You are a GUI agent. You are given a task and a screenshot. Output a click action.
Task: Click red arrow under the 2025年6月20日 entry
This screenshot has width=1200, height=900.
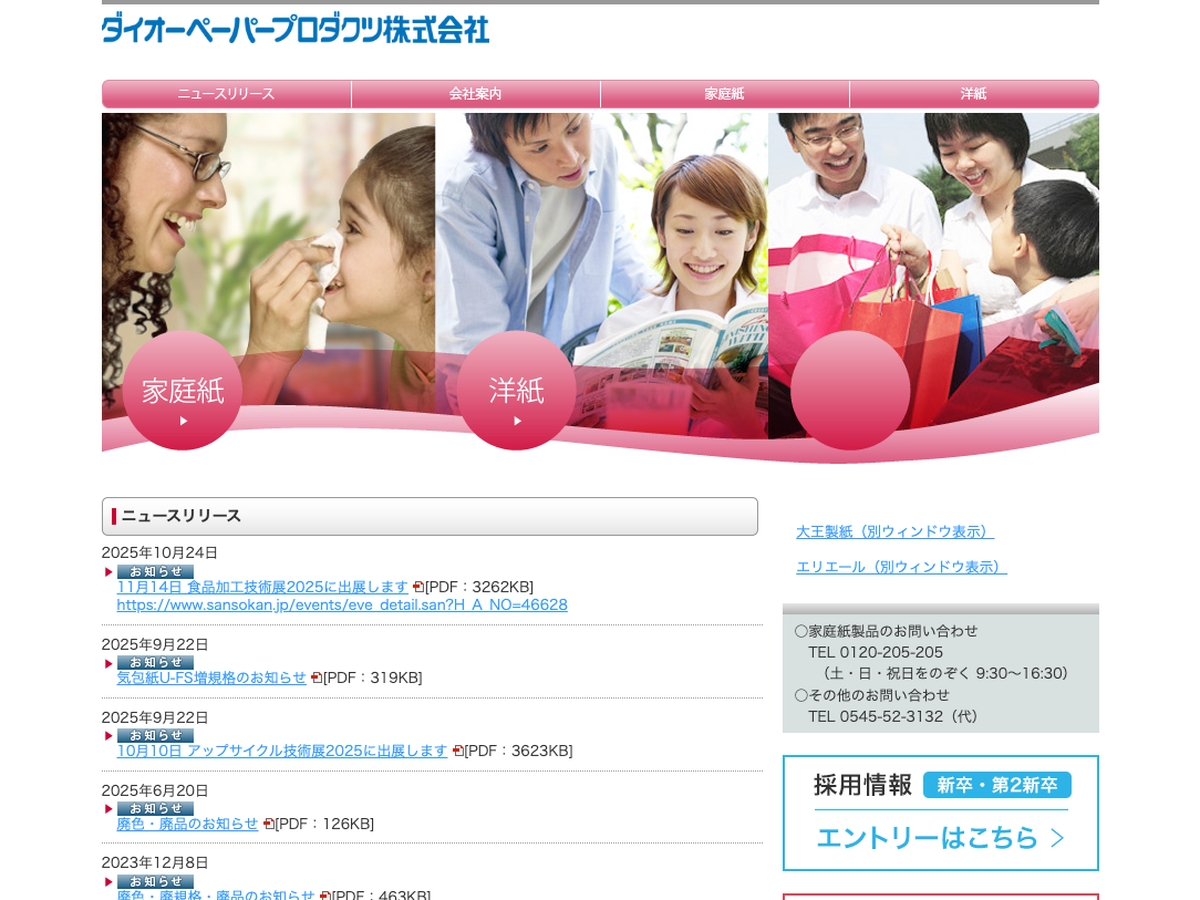pyautogui.click(x=109, y=808)
